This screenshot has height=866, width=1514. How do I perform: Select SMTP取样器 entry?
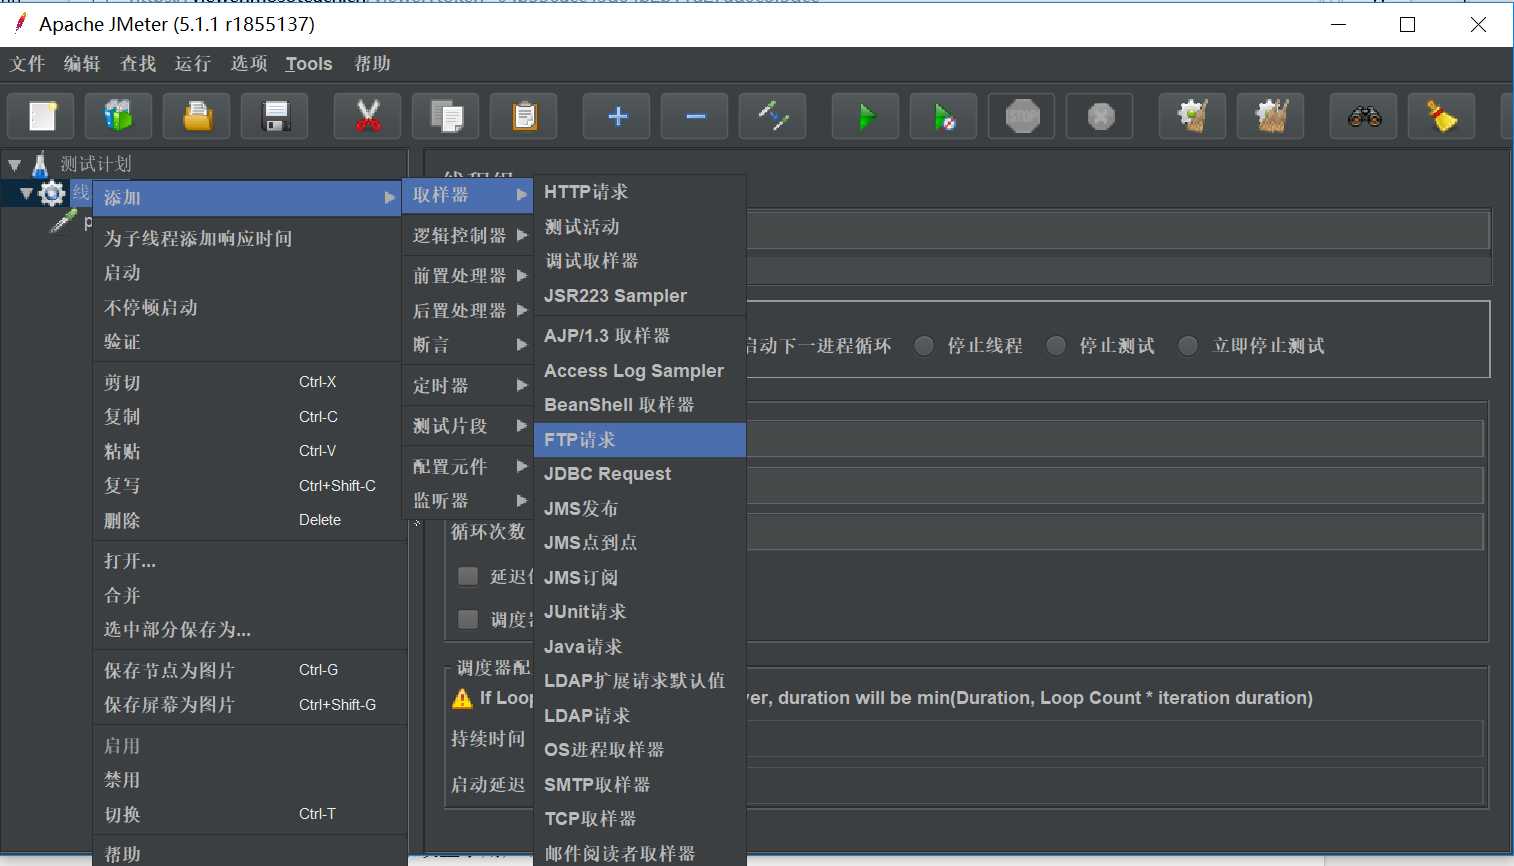pos(640,785)
